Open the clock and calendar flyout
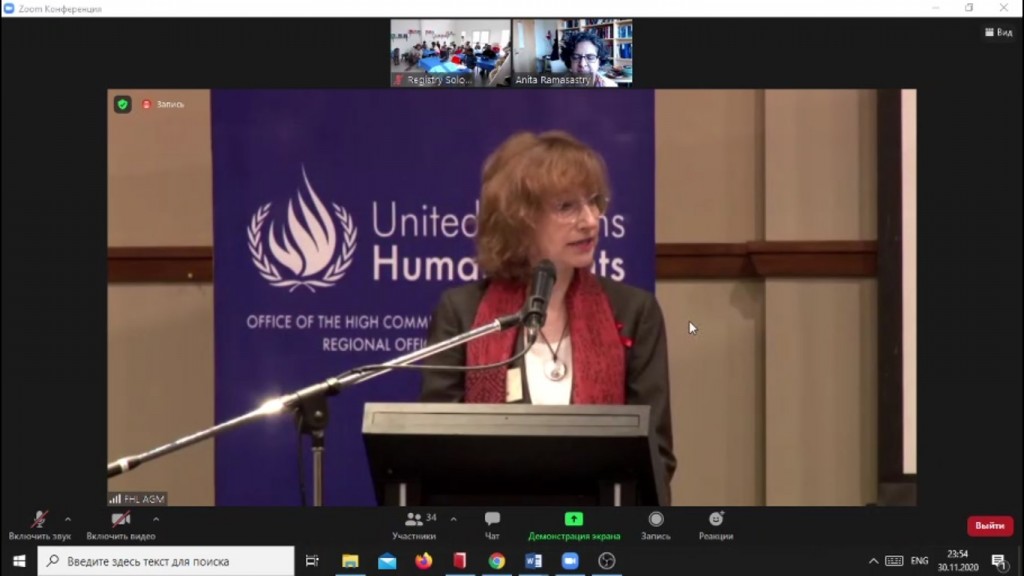This screenshot has width=1024, height=576. (958, 561)
